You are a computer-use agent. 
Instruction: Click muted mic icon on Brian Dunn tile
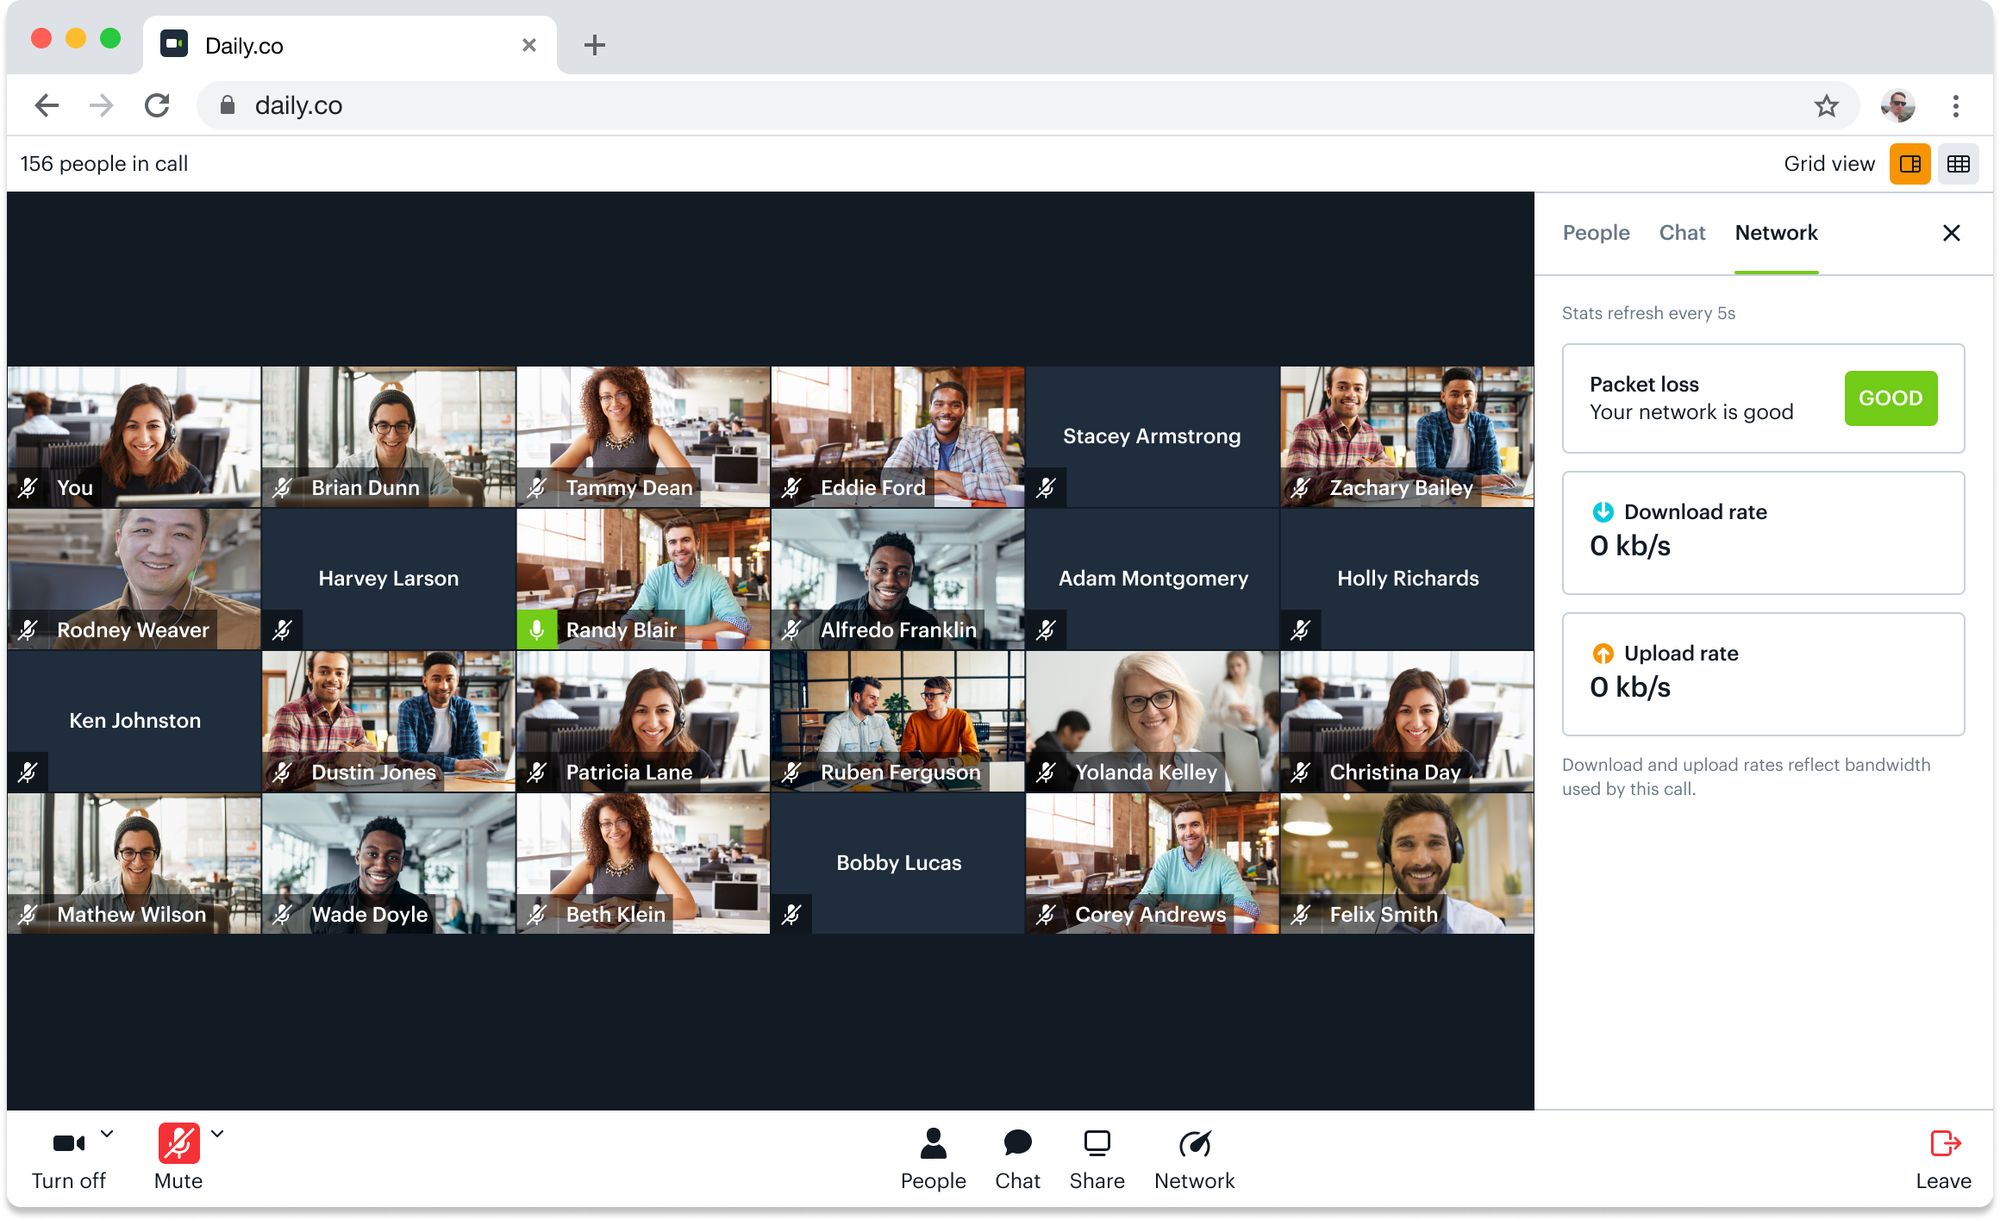283,488
